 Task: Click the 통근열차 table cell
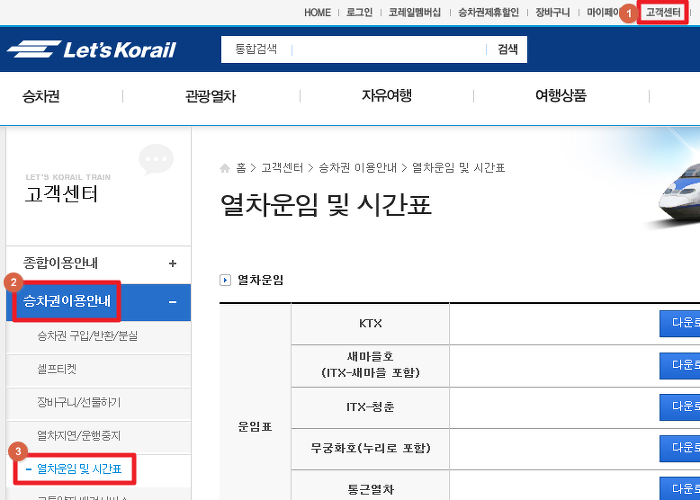371,486
